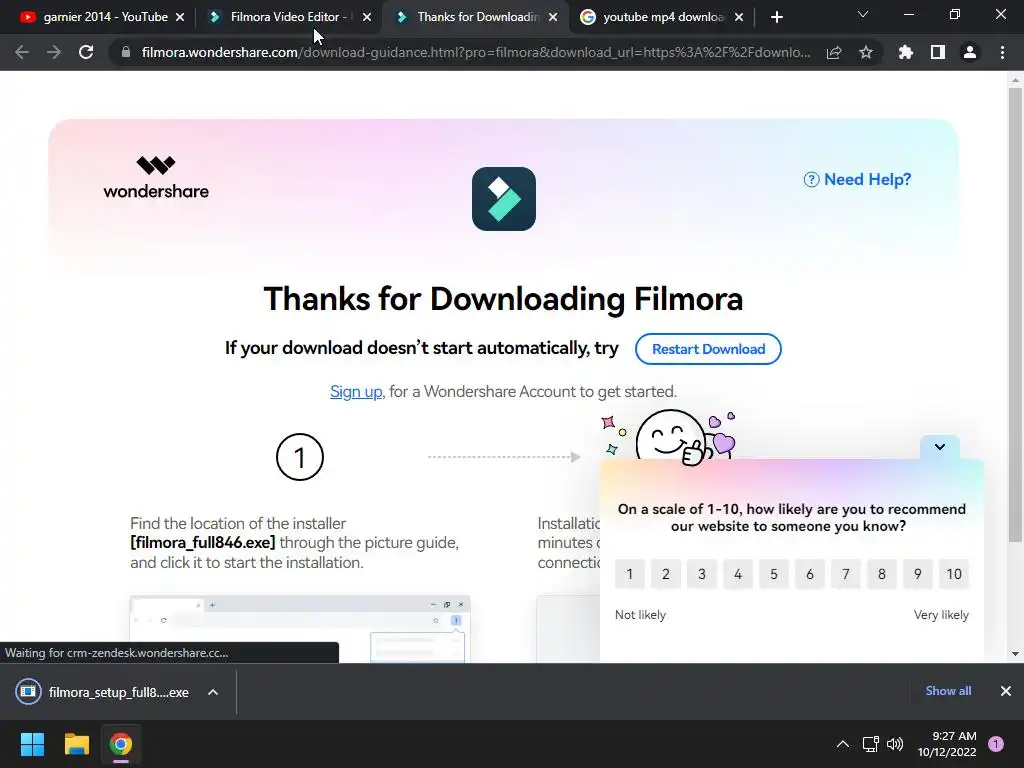Open downloaded filmora_setup_full8 exe file
The image size is (1024, 768).
pyautogui.click(x=104, y=692)
